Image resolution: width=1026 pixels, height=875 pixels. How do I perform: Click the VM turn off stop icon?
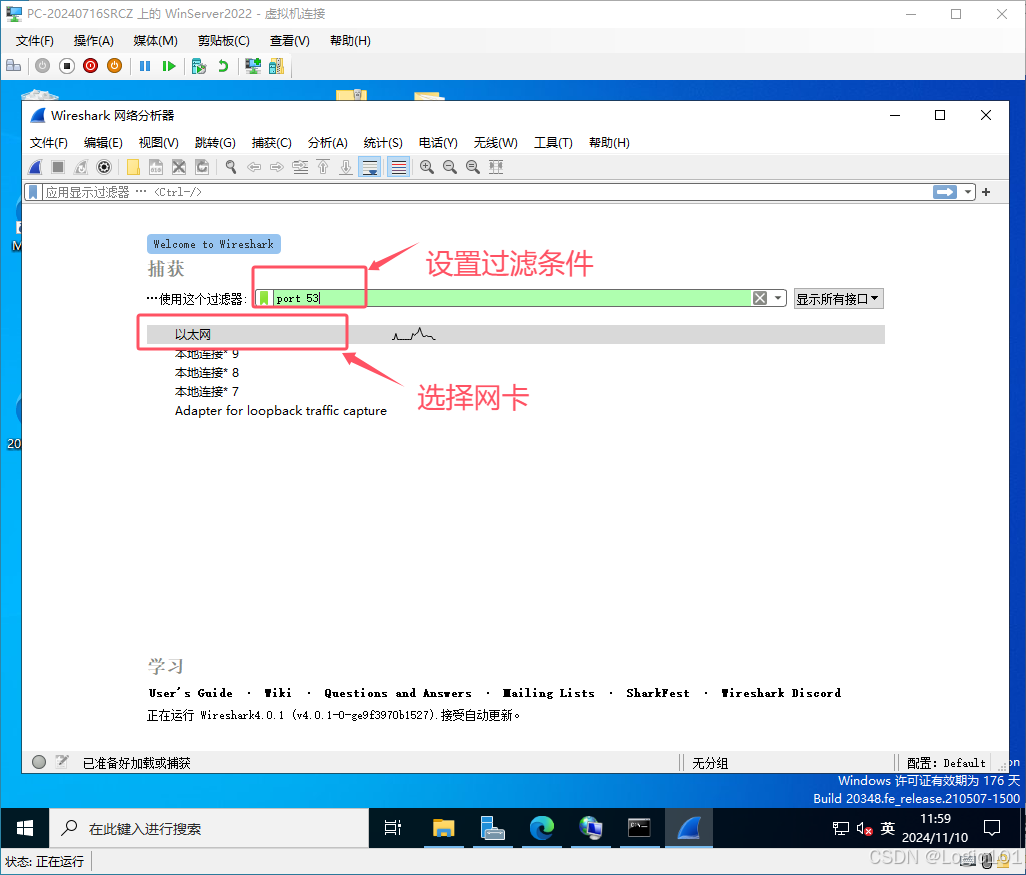pos(66,66)
